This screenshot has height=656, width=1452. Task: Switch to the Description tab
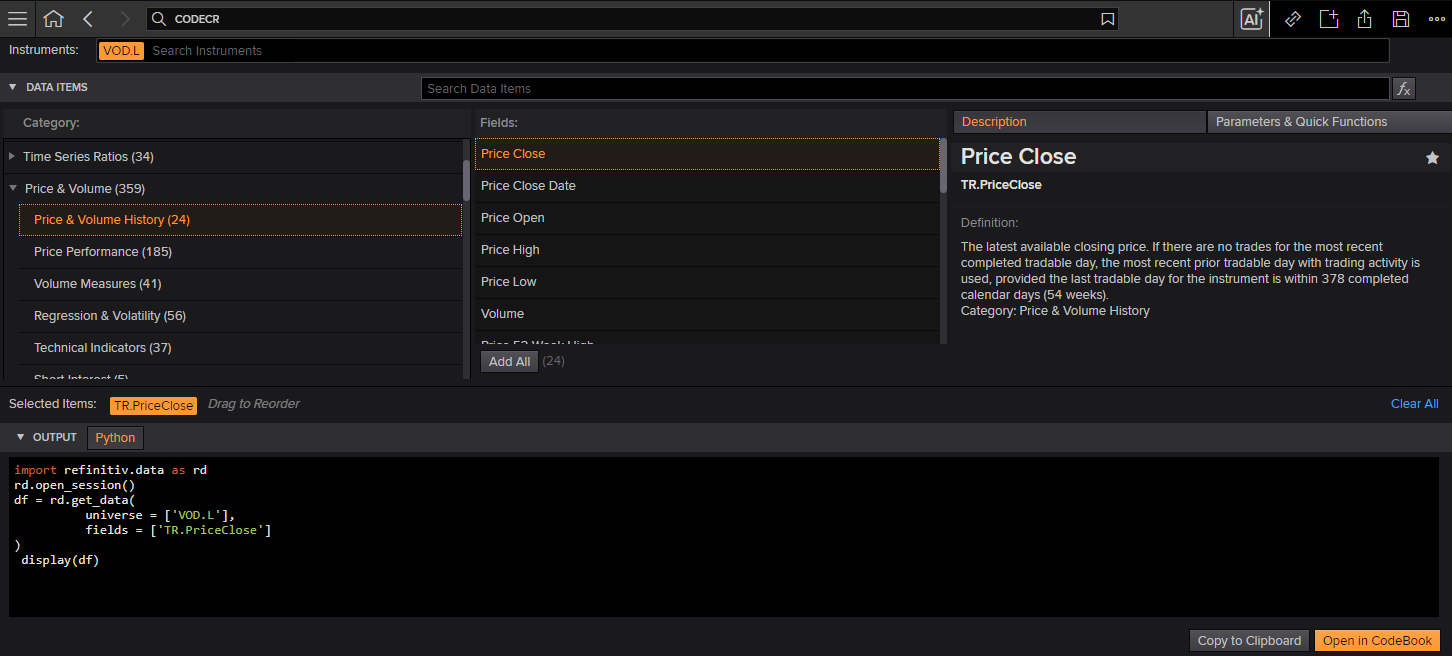(x=1079, y=122)
